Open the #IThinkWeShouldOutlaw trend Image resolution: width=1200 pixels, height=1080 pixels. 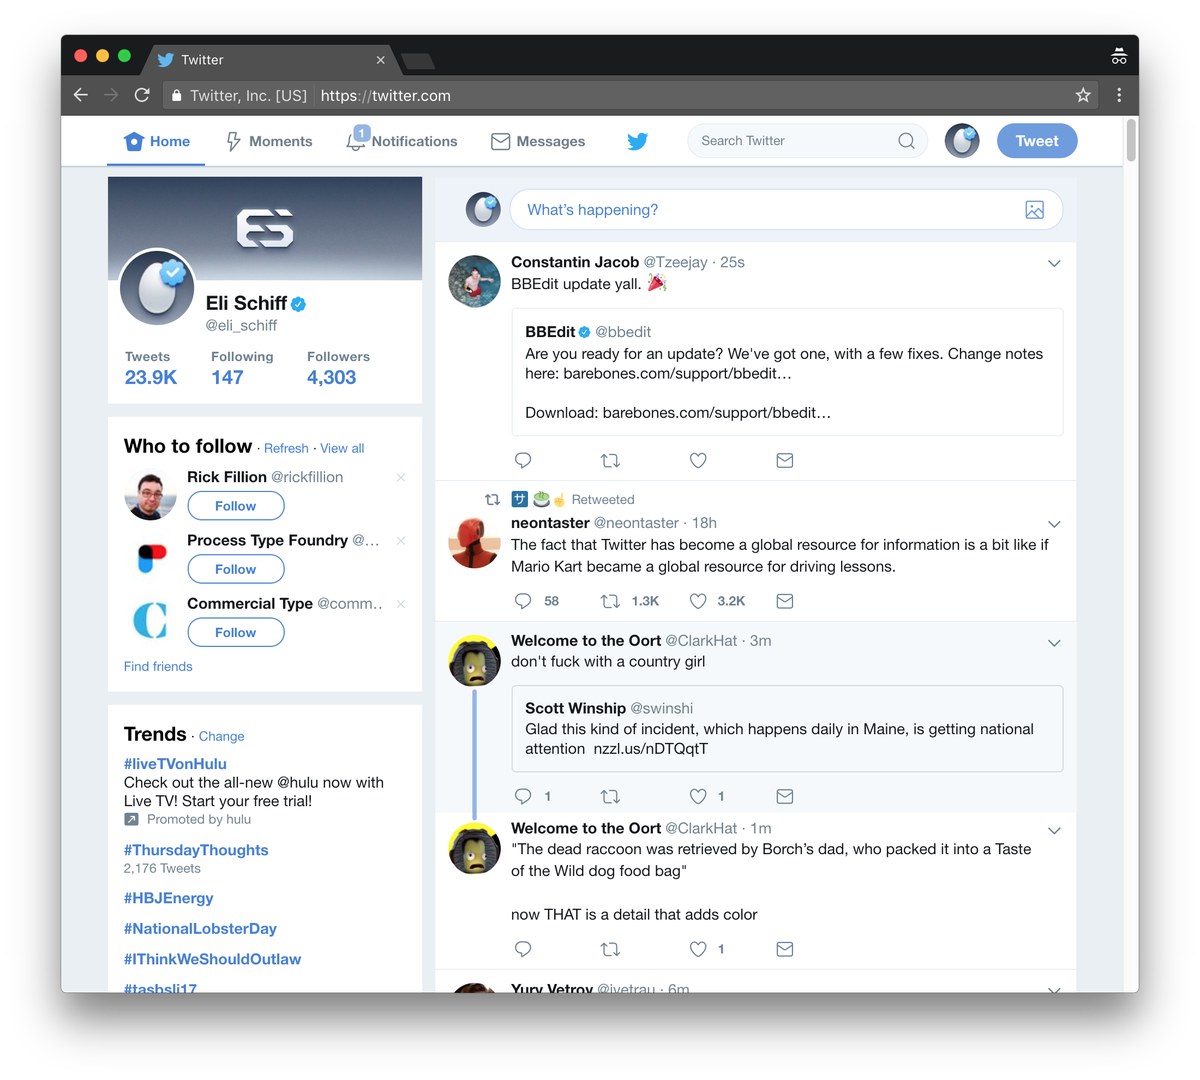[x=212, y=959]
